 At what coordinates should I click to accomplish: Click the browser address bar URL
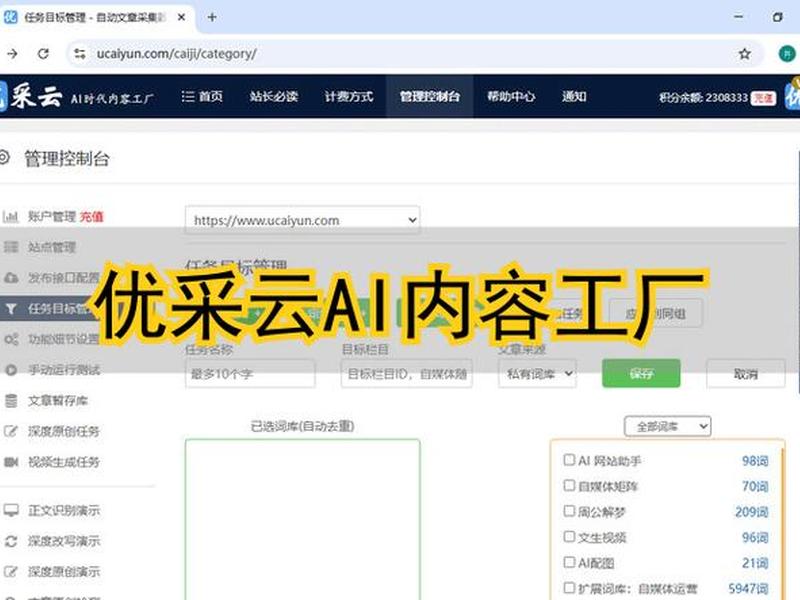(x=177, y=54)
